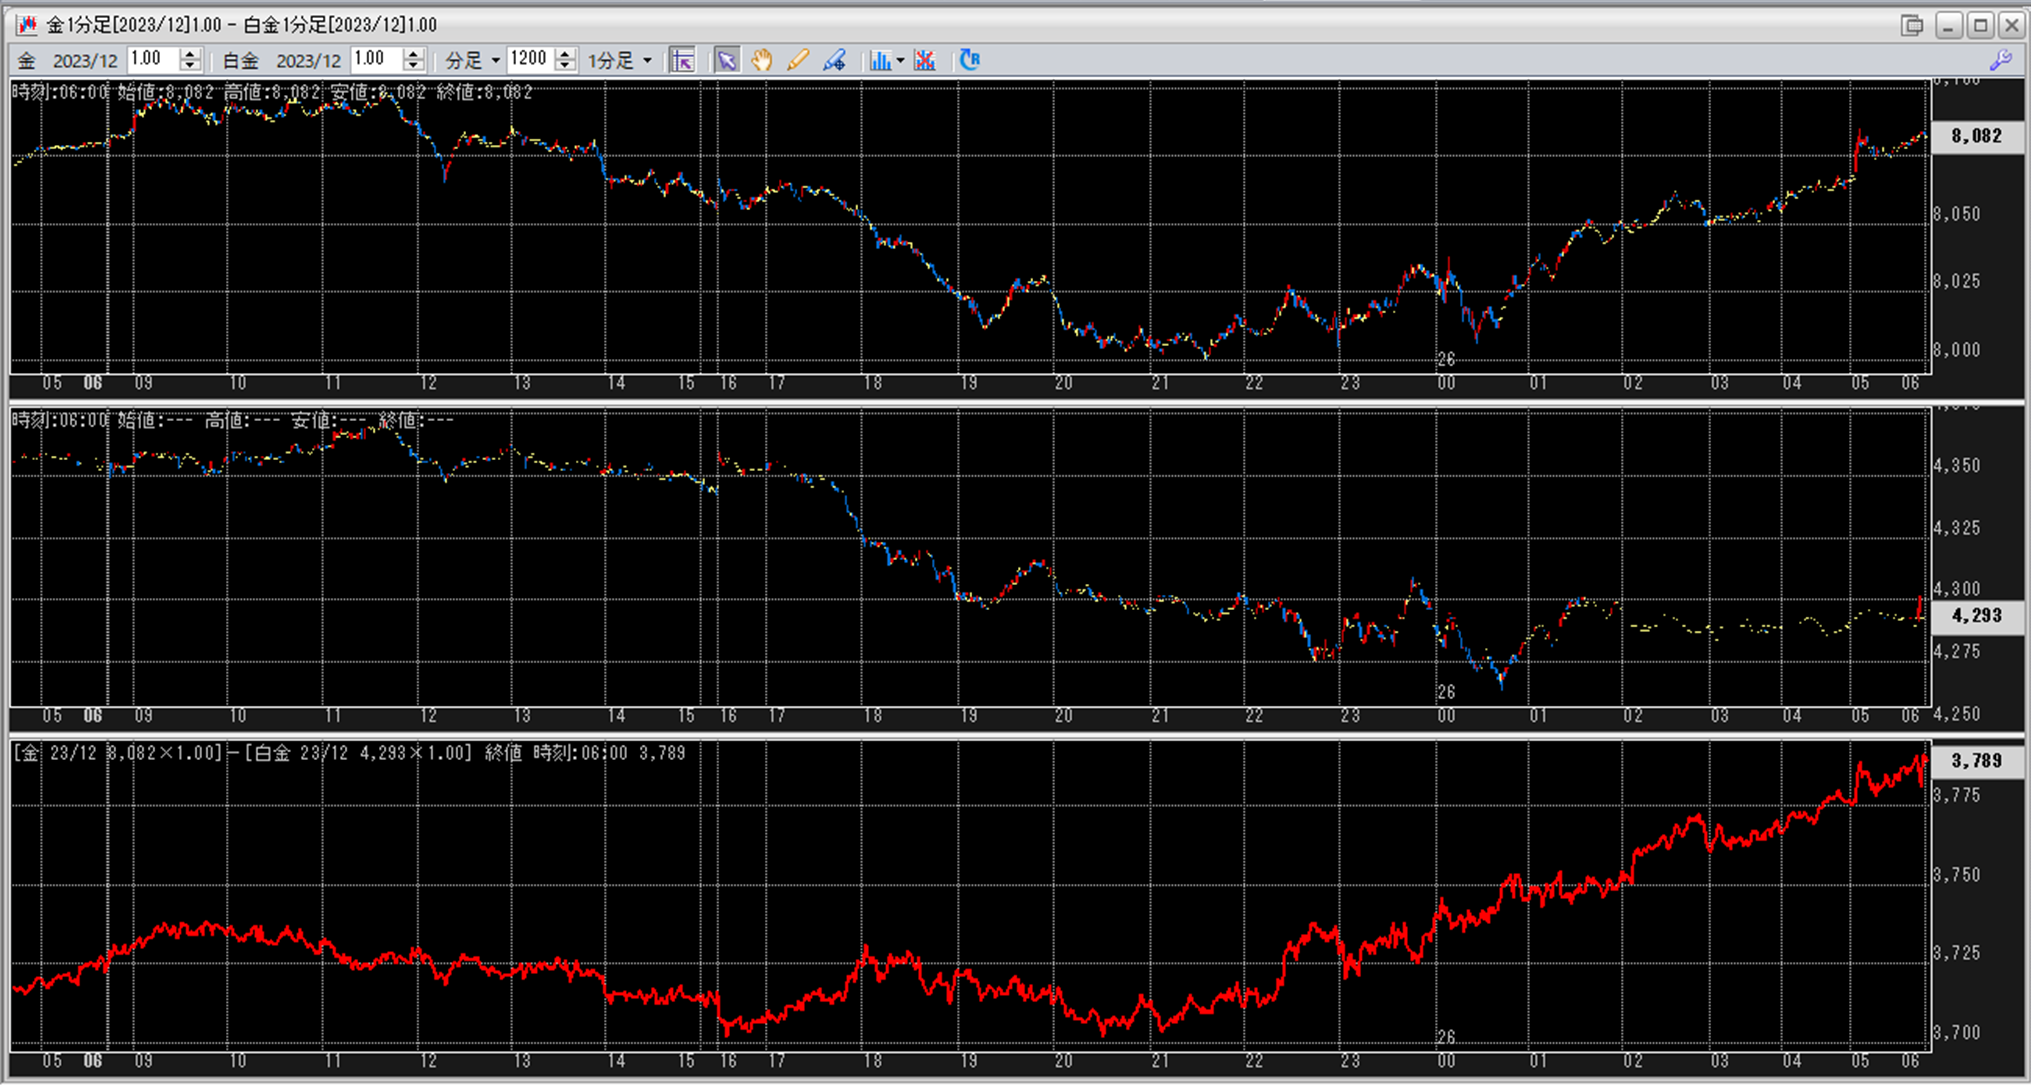Select the pencil line drawing tool
This screenshot has width=2031, height=1086.
tap(797, 60)
